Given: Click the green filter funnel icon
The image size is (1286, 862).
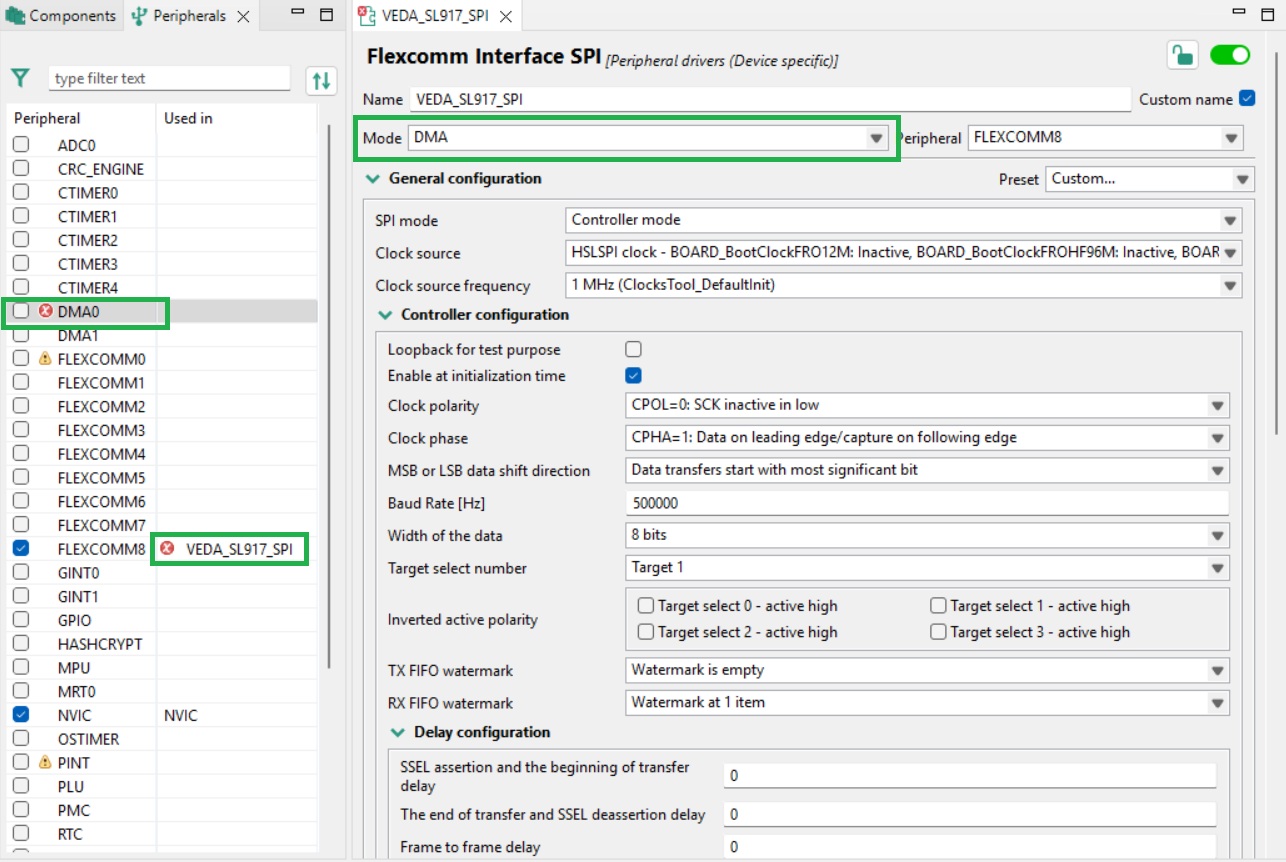Looking at the screenshot, I should [20, 78].
